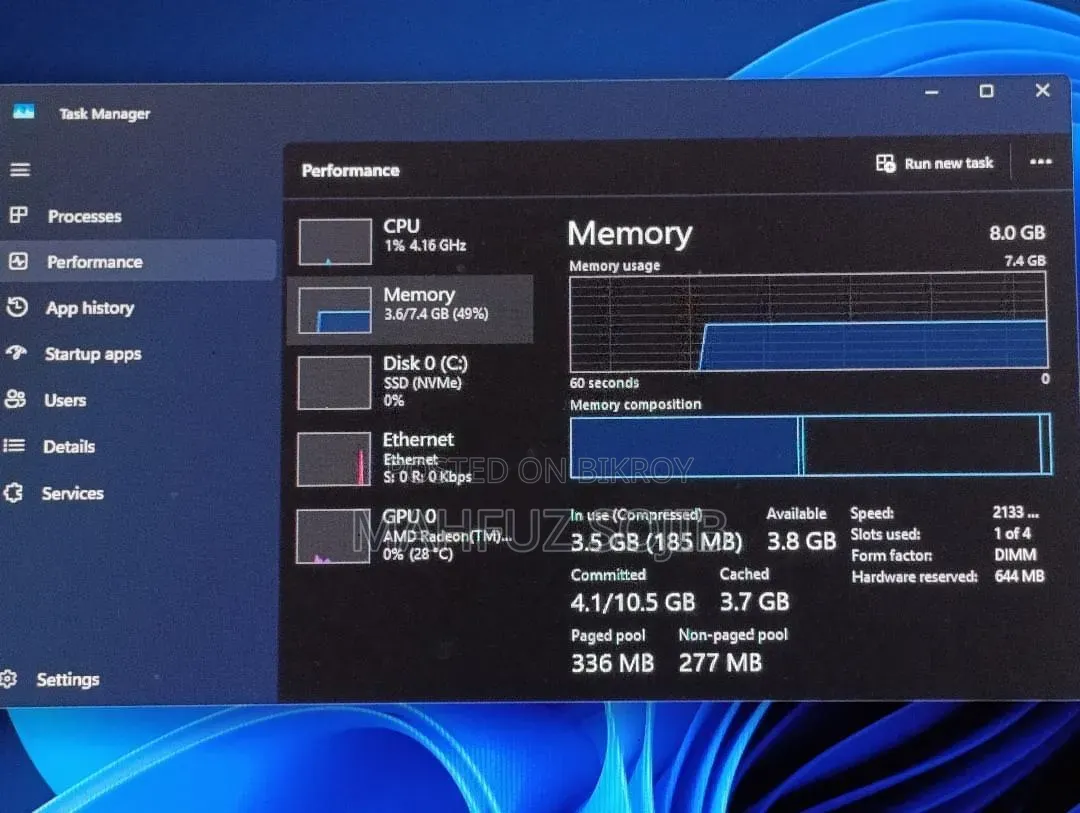Select Performance in the sidebar

138,261
